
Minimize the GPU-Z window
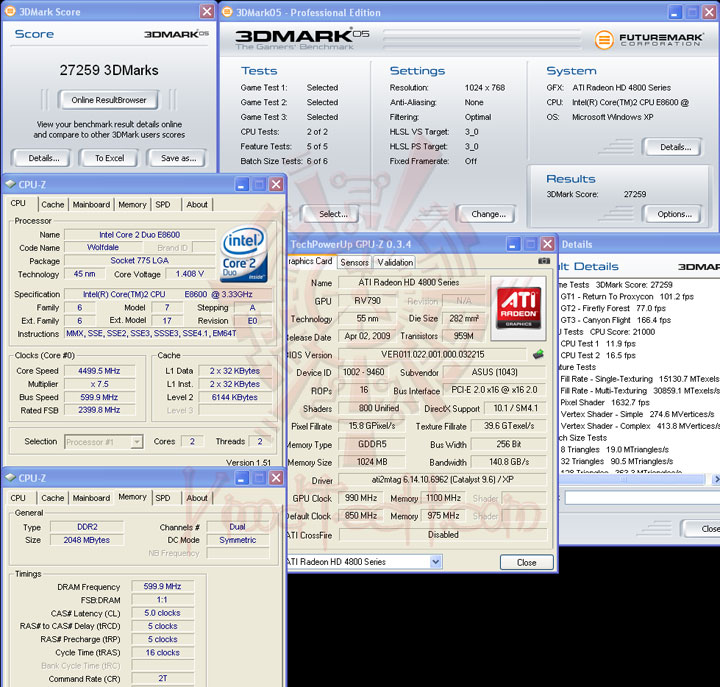pos(514,244)
